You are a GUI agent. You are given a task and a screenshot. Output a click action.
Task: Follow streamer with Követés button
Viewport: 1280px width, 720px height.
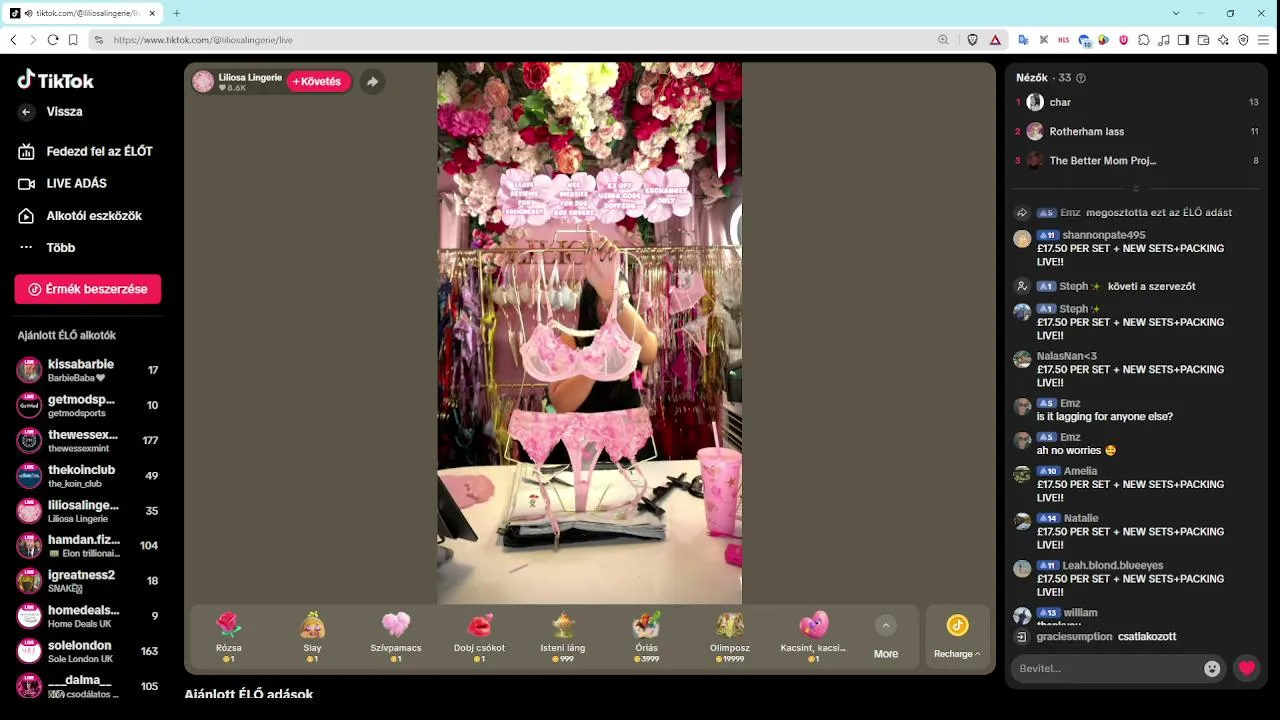click(x=318, y=82)
